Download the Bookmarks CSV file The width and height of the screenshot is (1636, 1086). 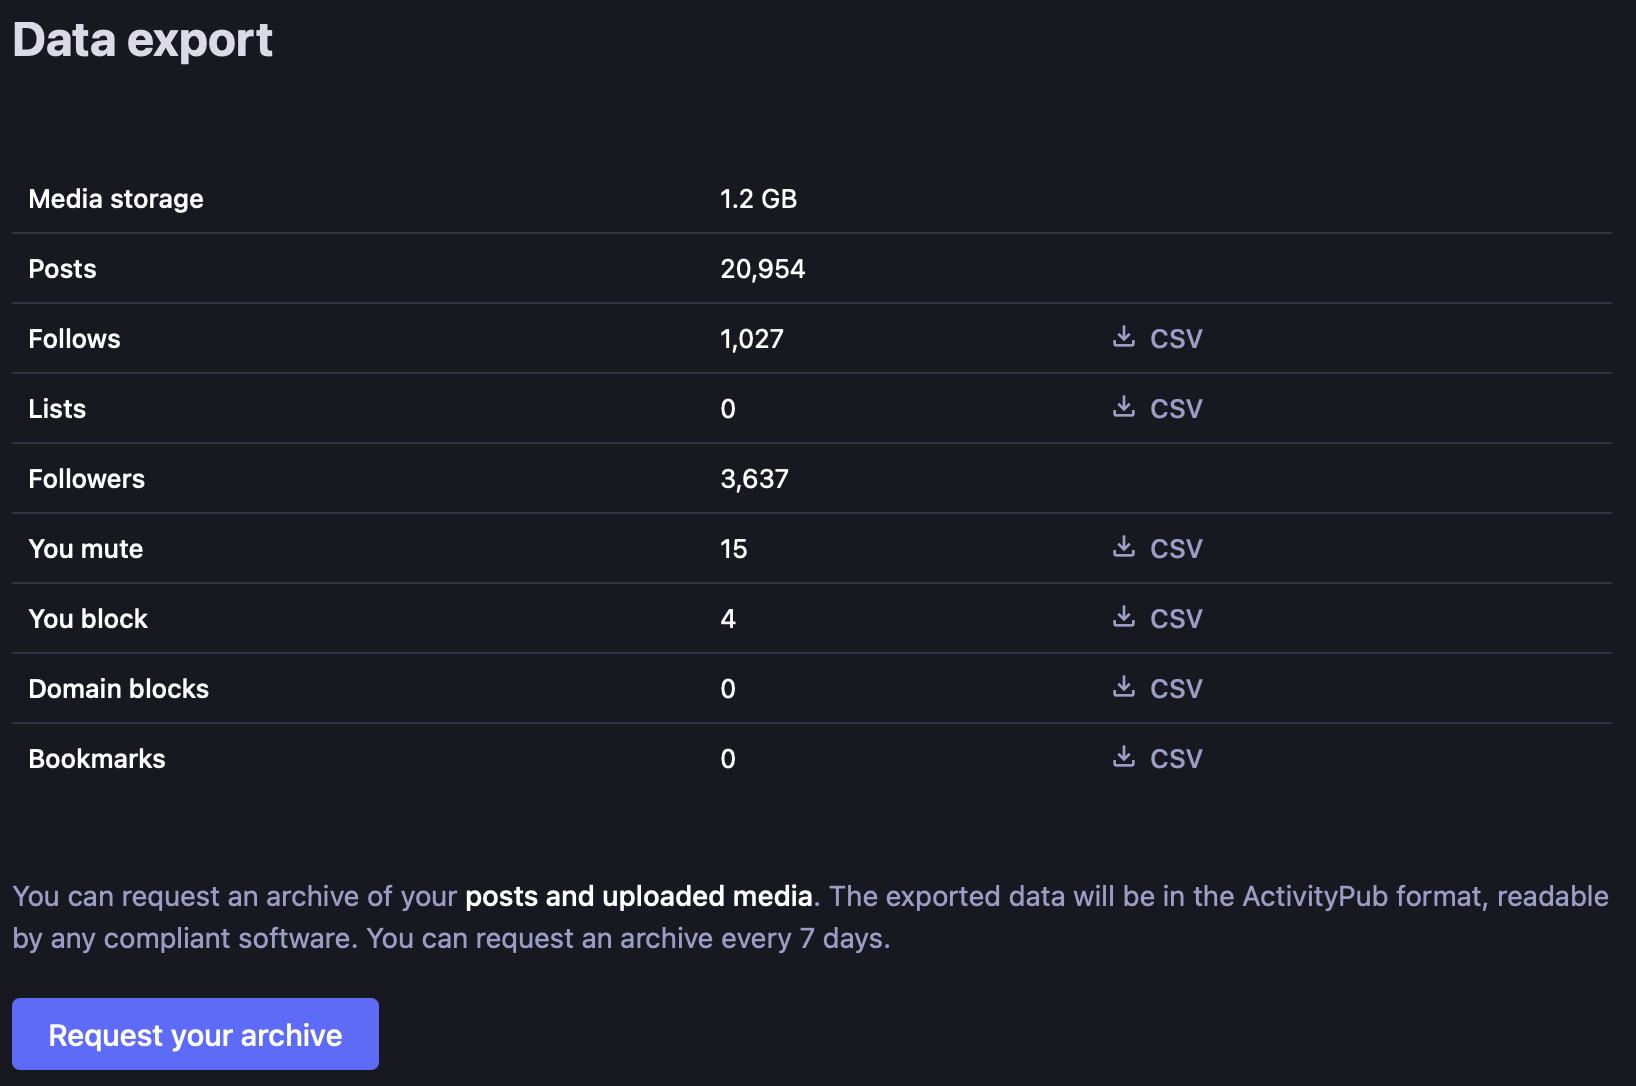pos(1157,758)
